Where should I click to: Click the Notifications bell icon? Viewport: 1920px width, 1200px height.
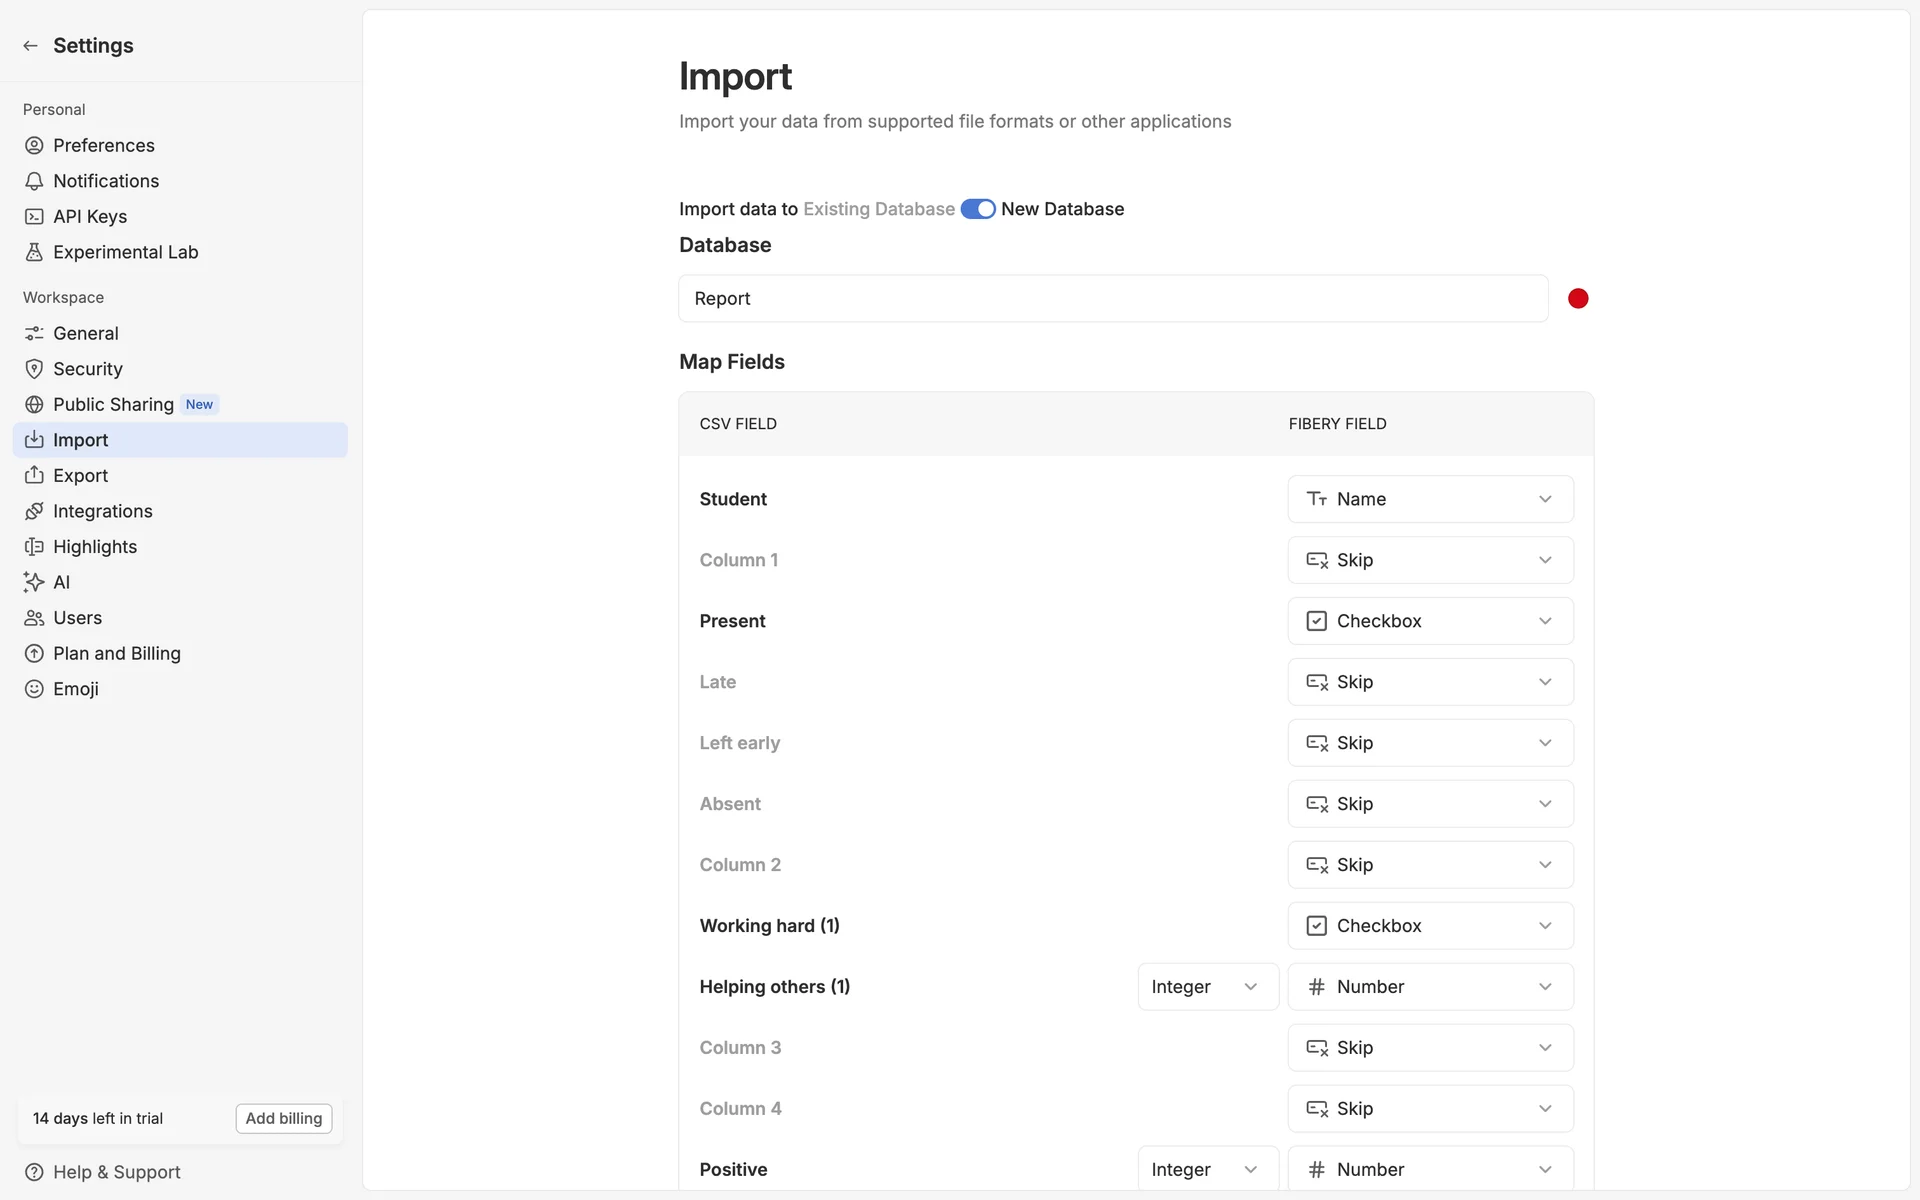[x=34, y=181]
